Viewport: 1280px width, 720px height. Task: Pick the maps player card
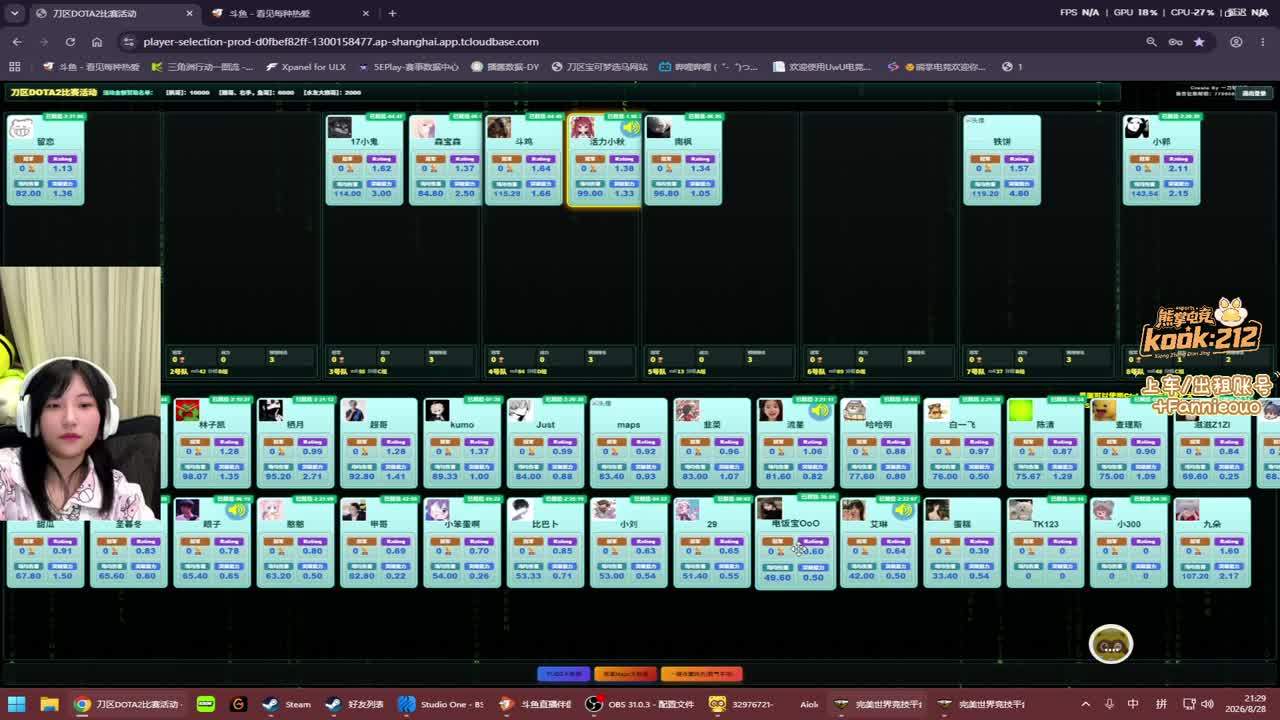click(x=628, y=443)
